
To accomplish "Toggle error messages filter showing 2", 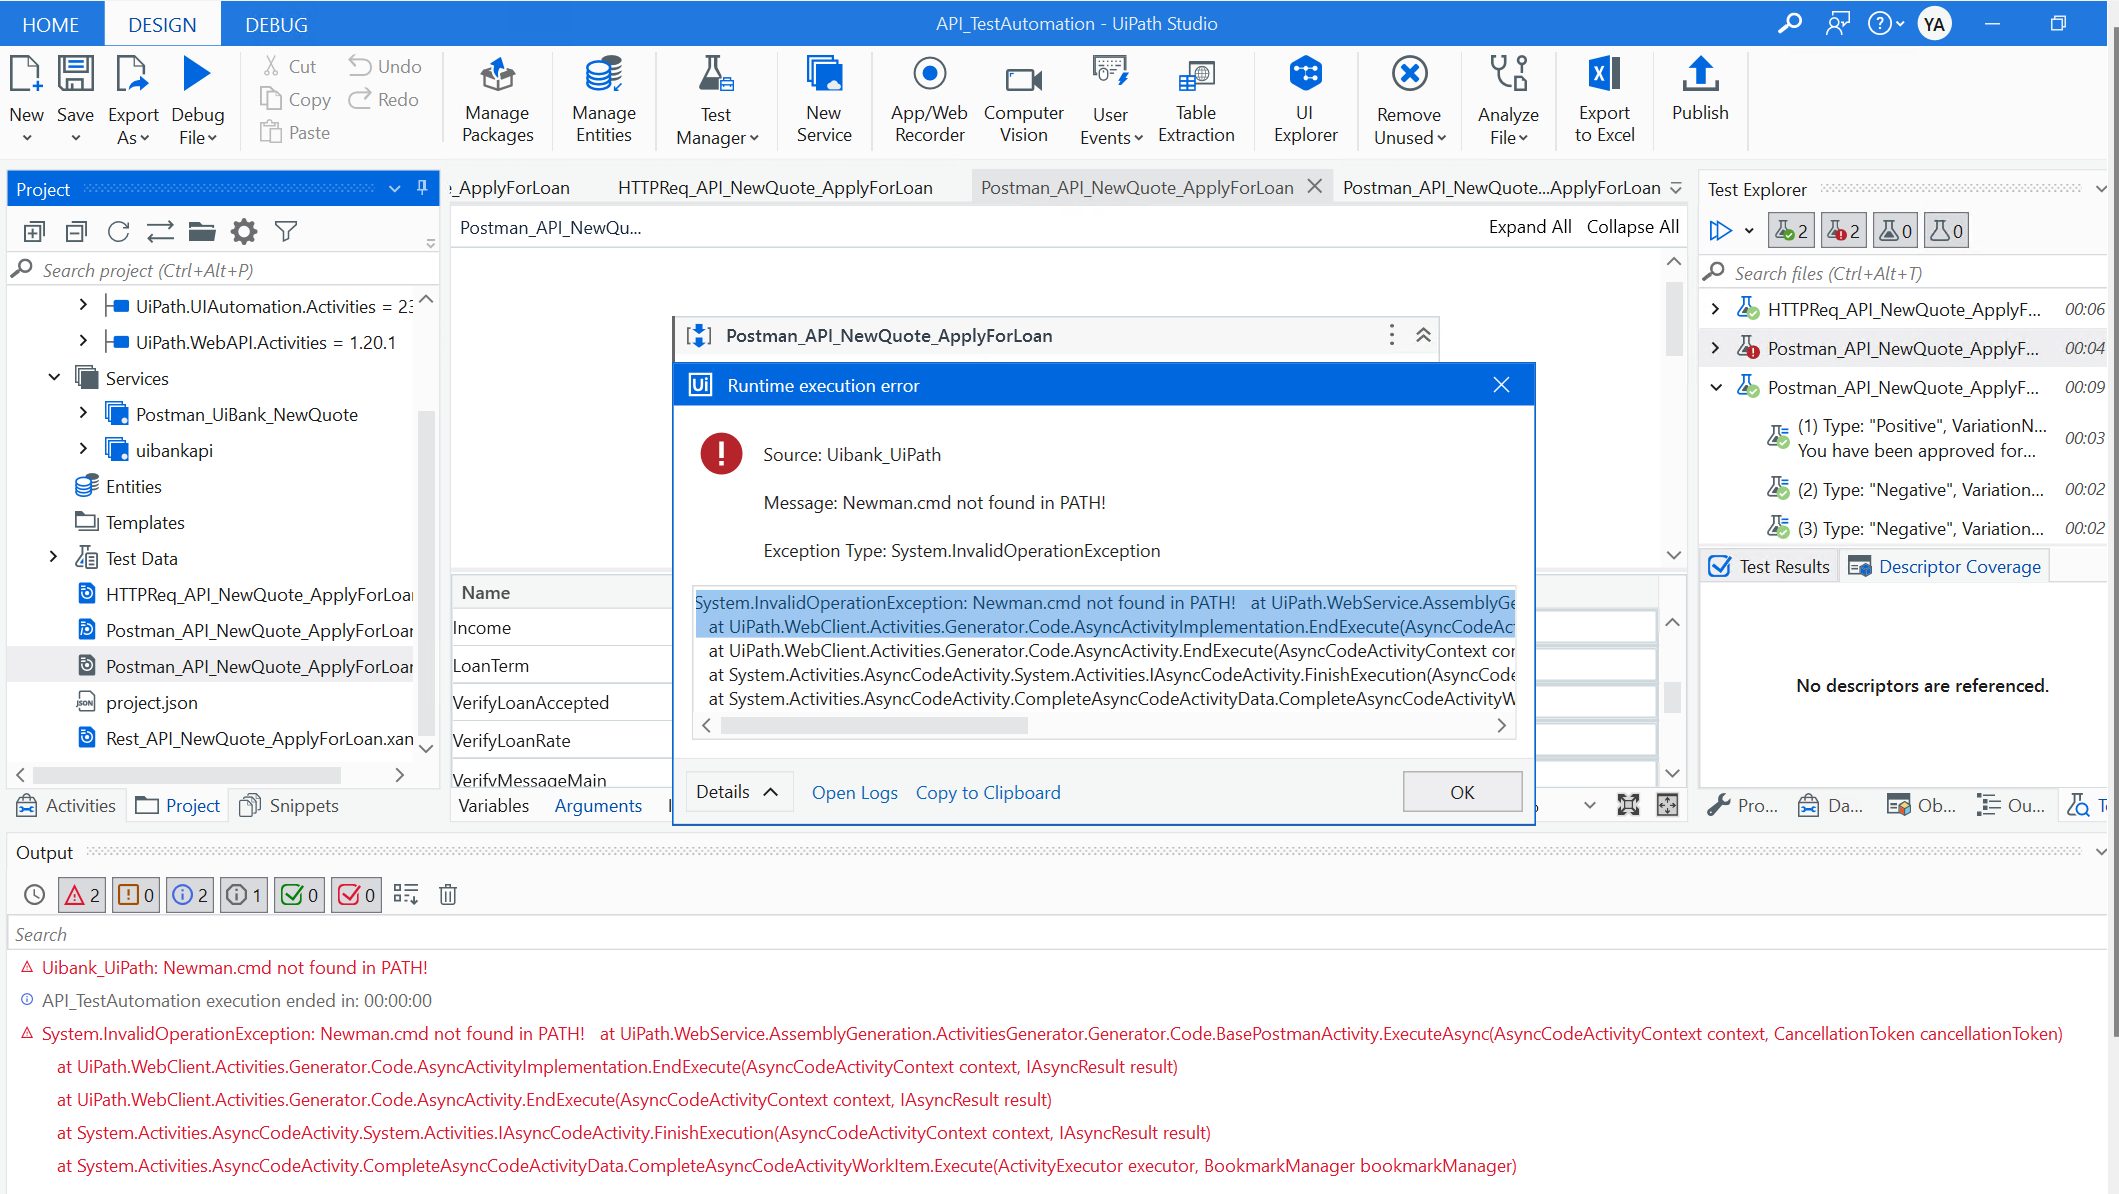I will pos(81,895).
